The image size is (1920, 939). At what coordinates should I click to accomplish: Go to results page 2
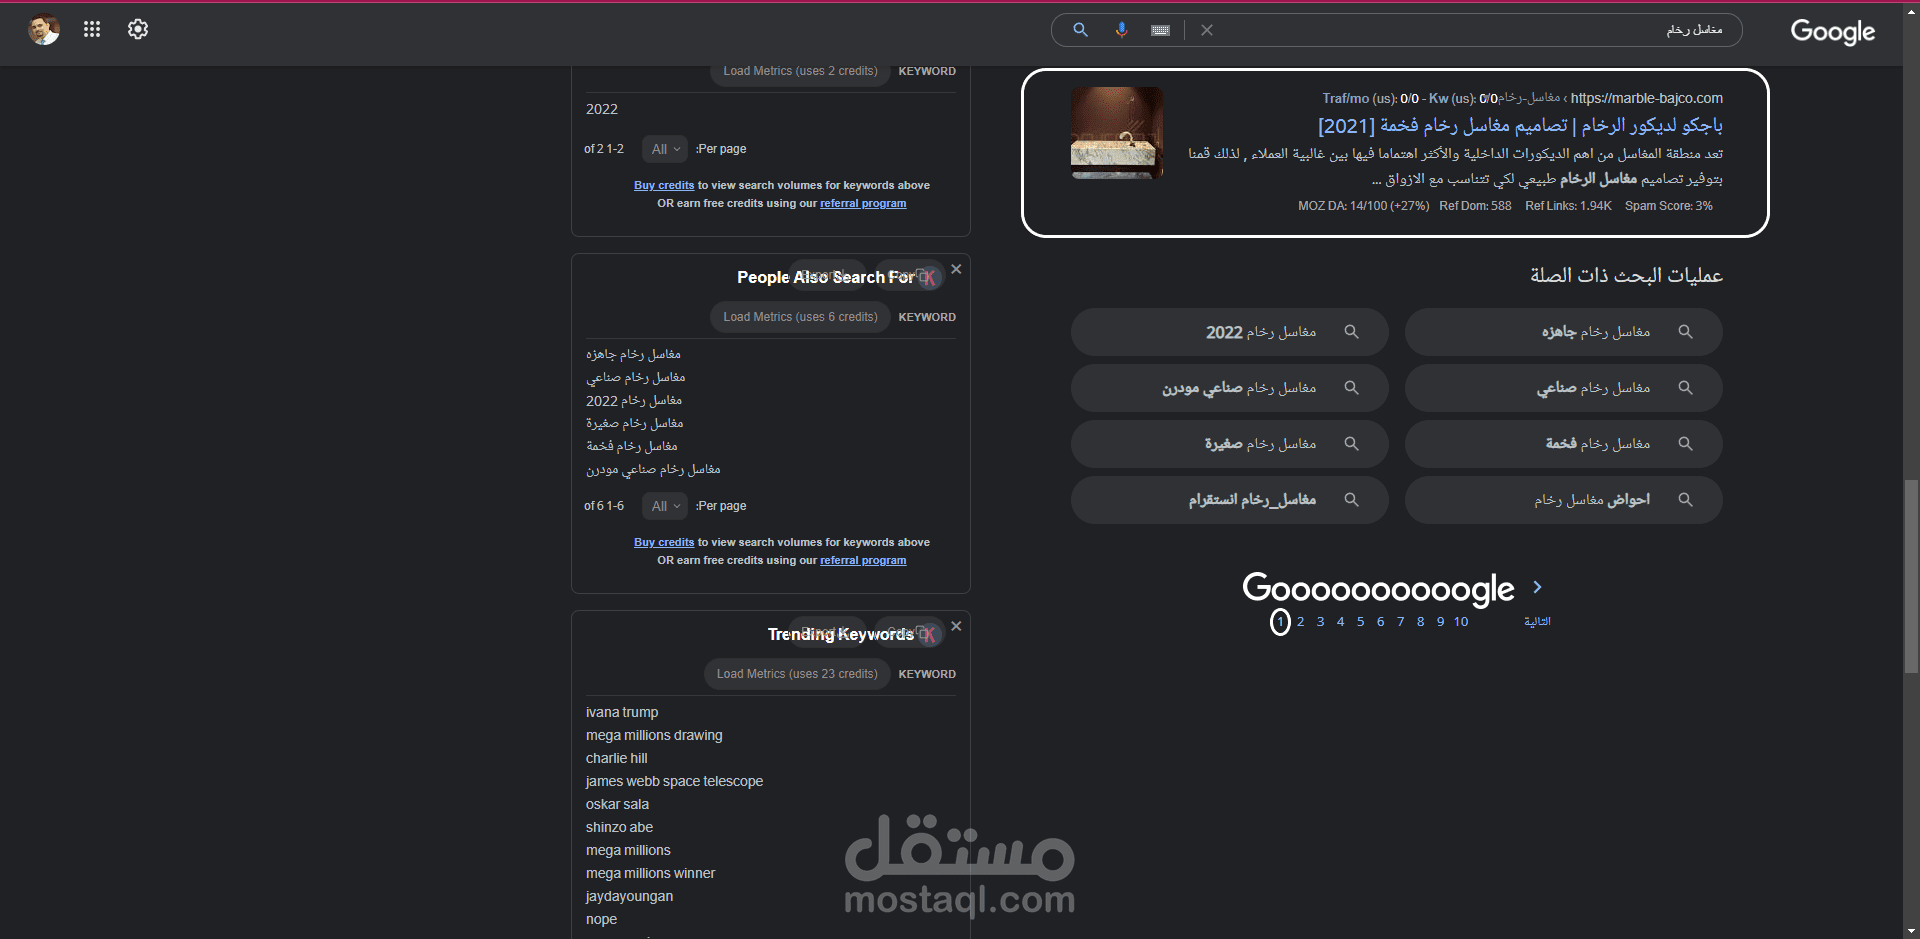1300,622
